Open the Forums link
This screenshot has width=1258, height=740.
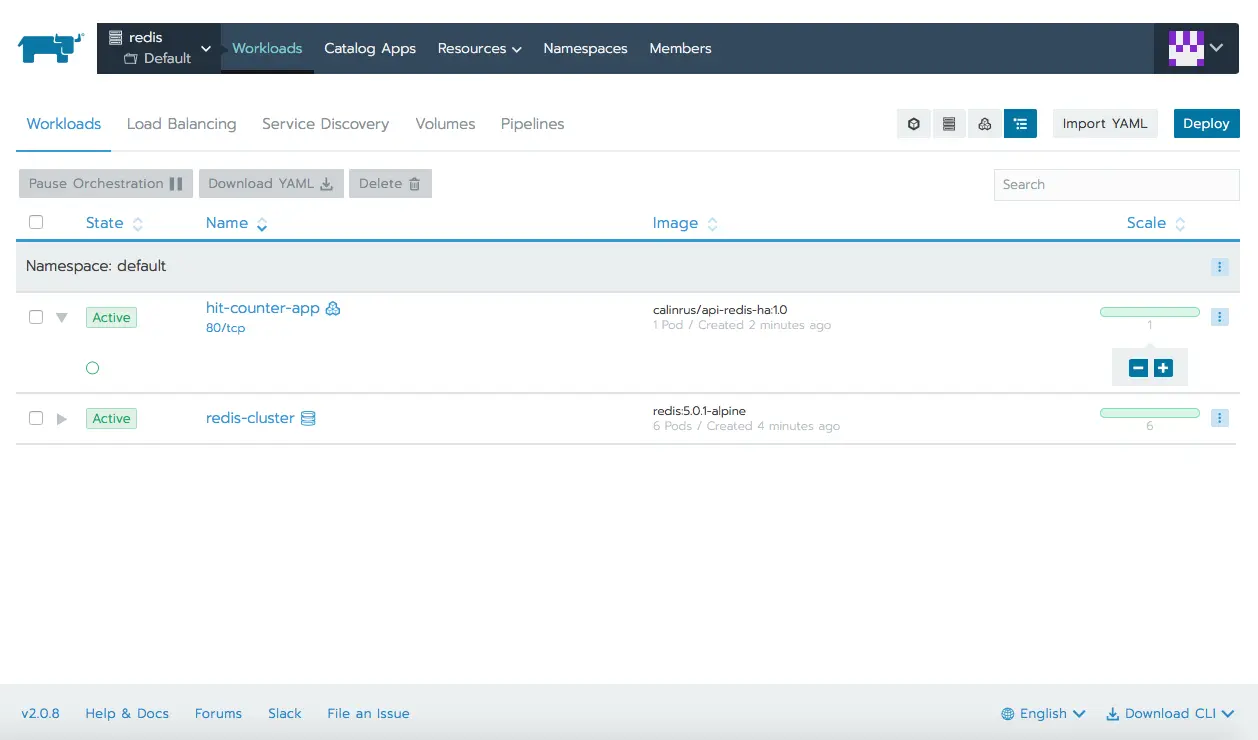click(218, 713)
